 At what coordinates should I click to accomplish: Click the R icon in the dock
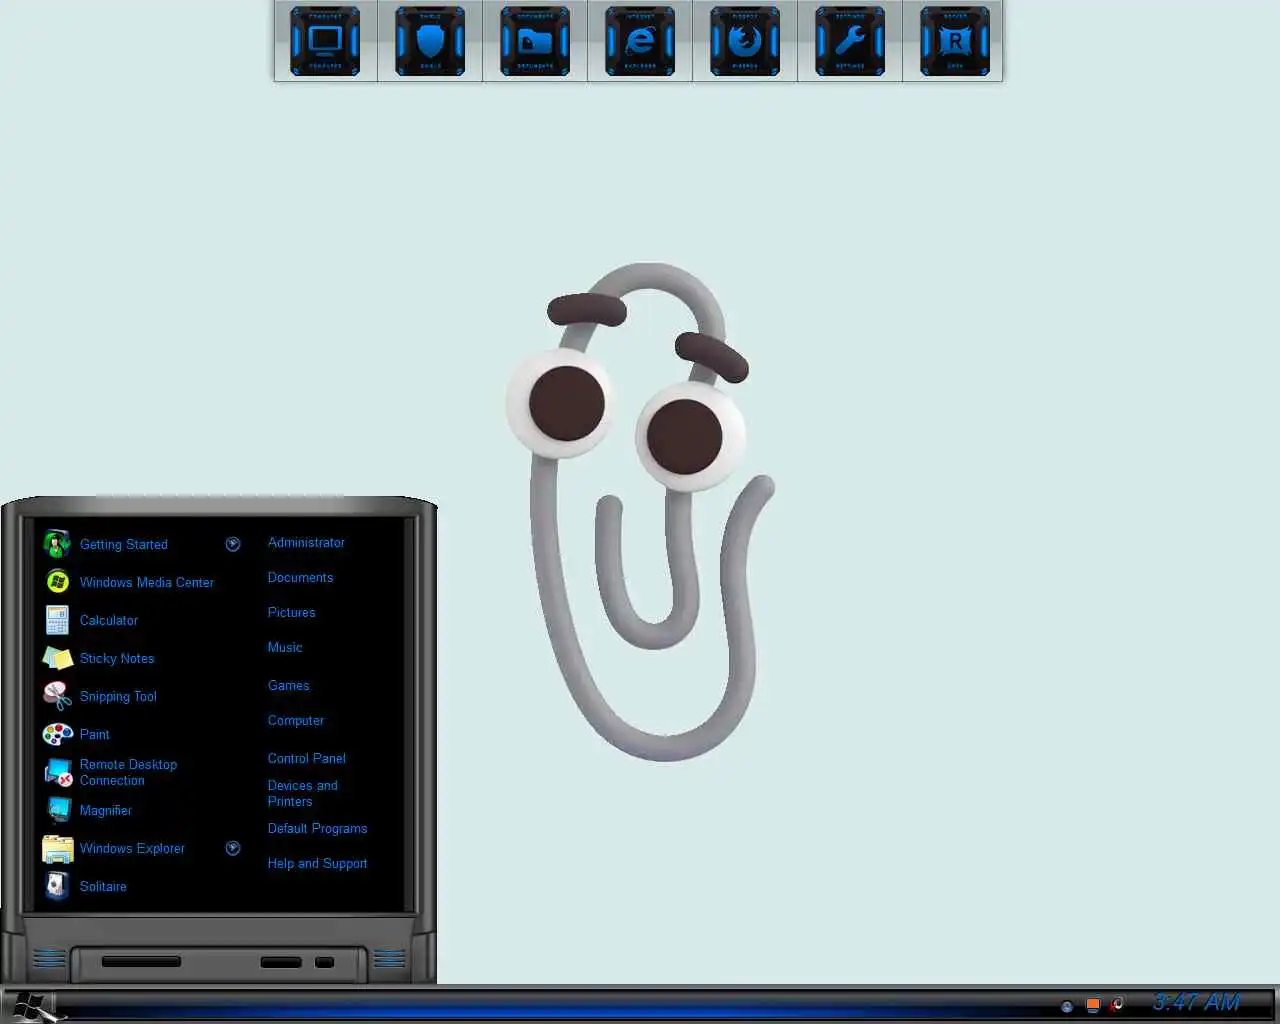(955, 41)
